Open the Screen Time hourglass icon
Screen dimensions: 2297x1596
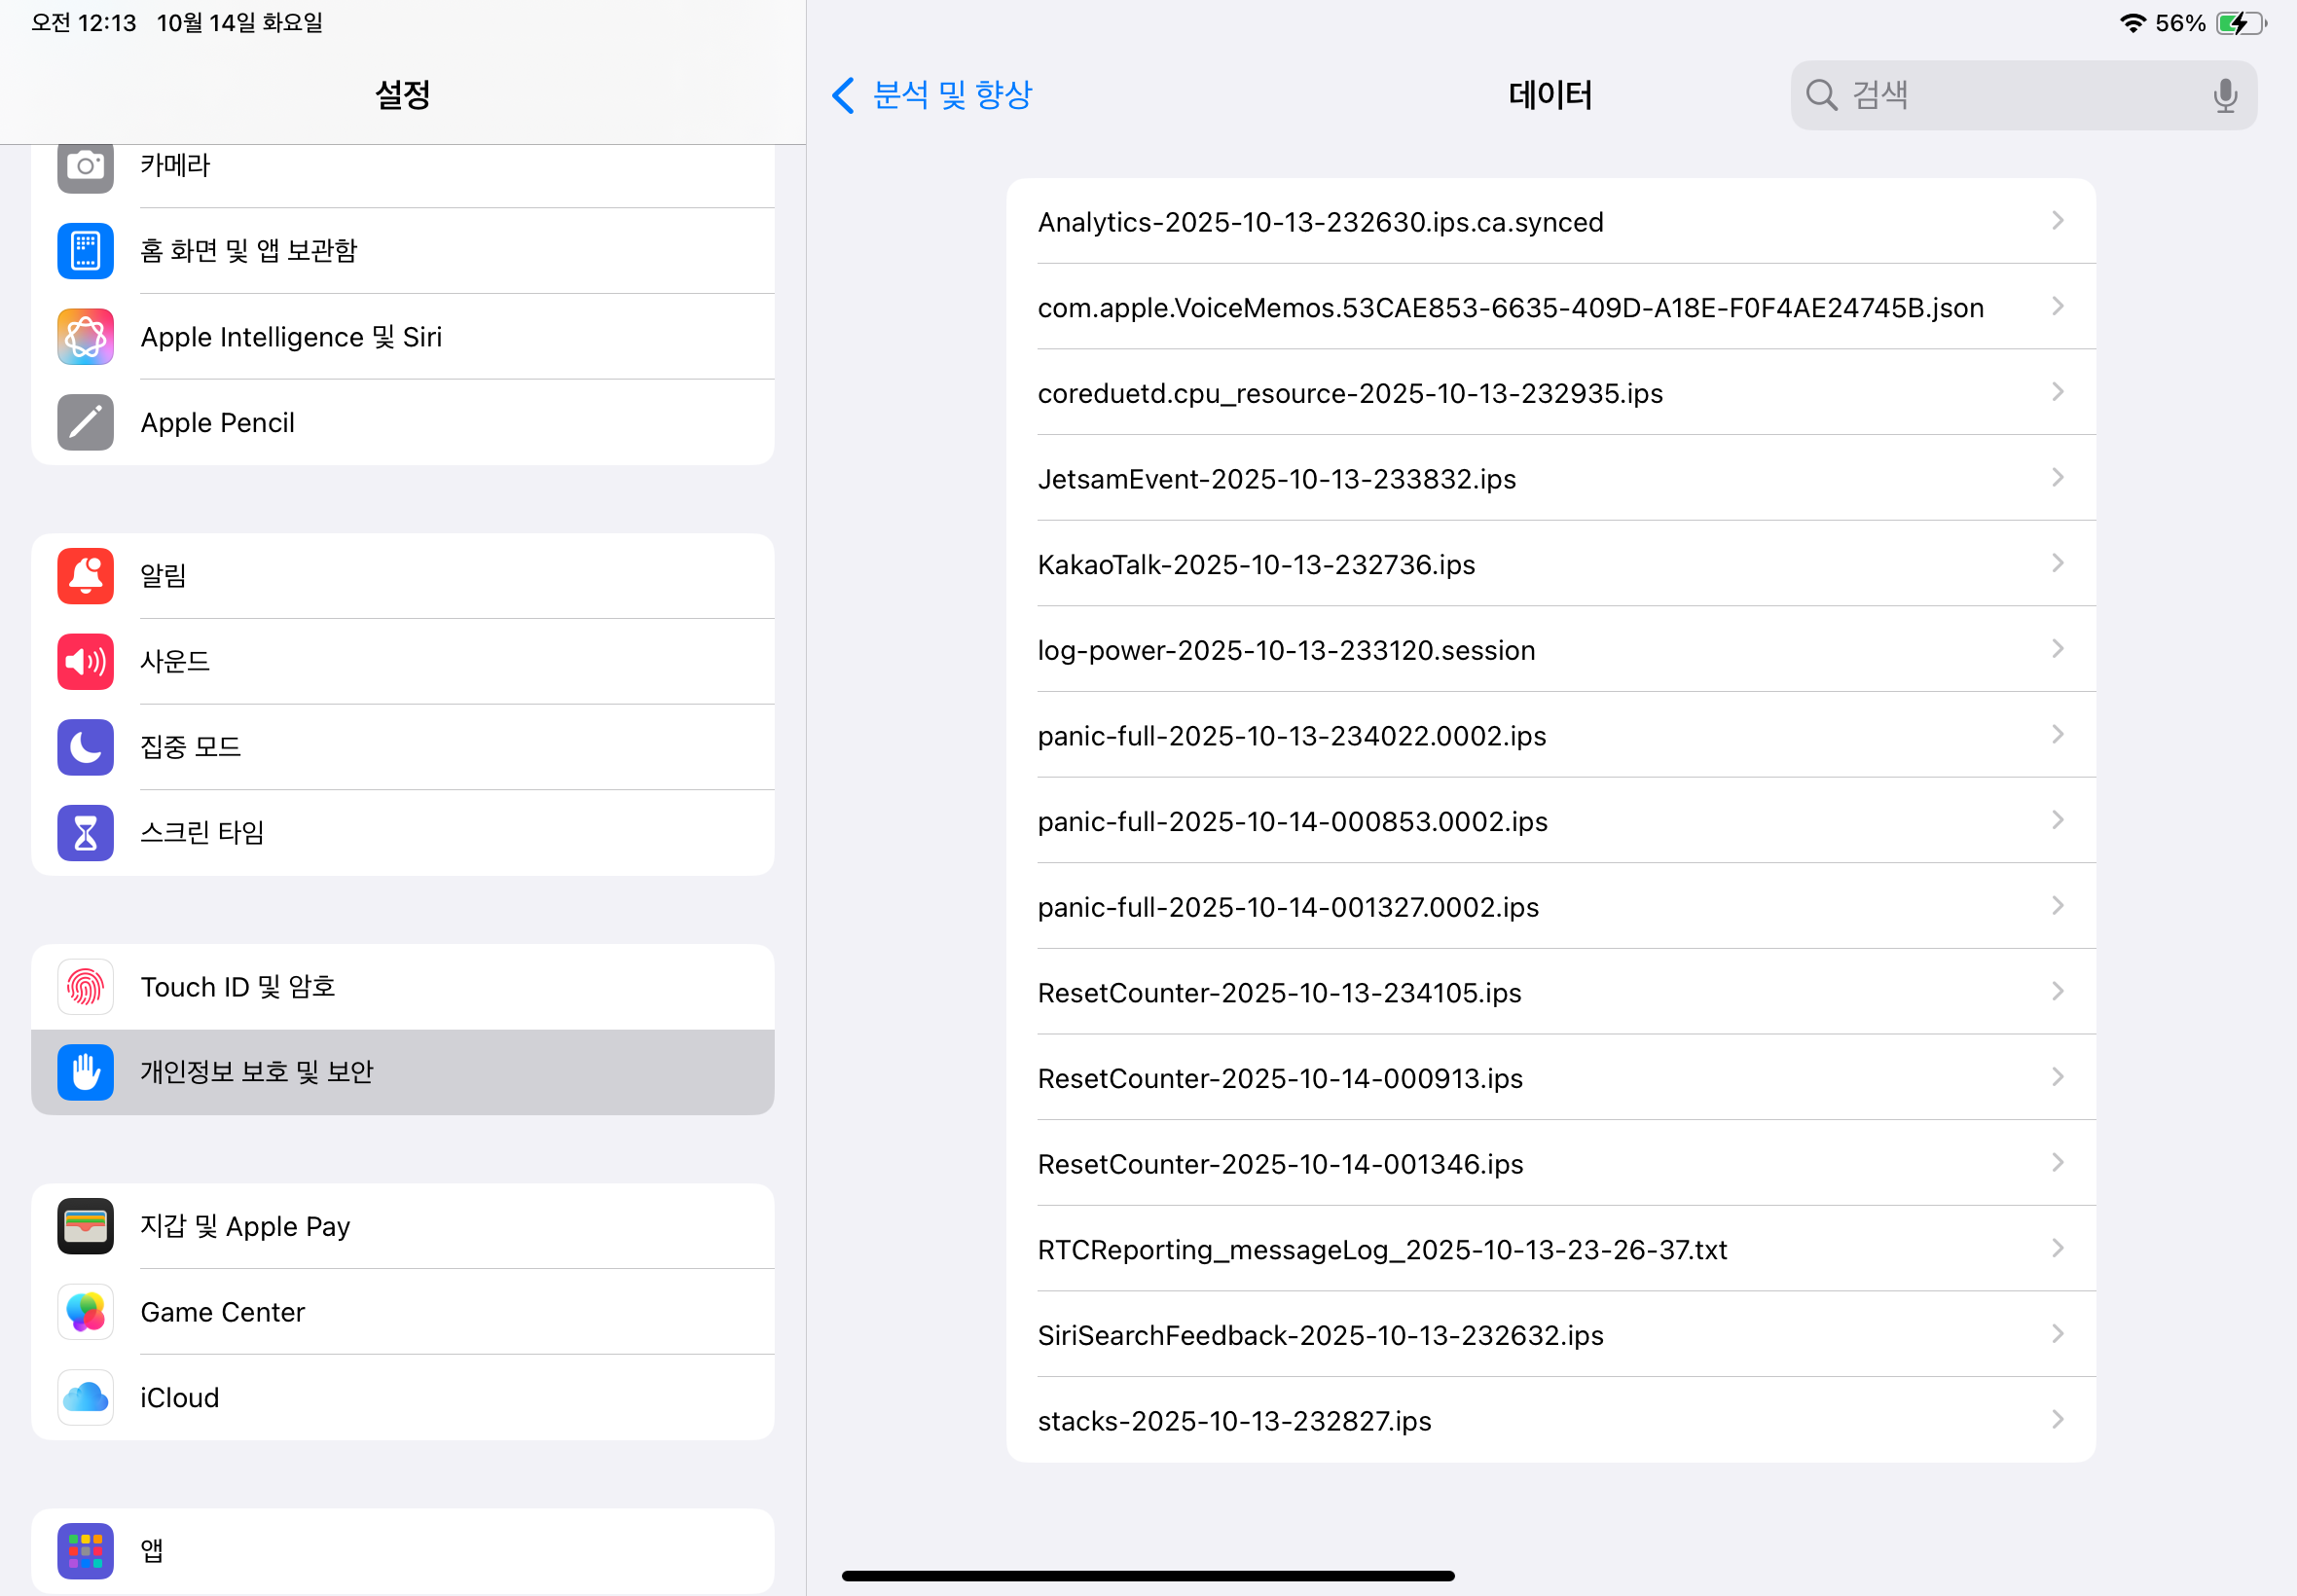[85, 832]
